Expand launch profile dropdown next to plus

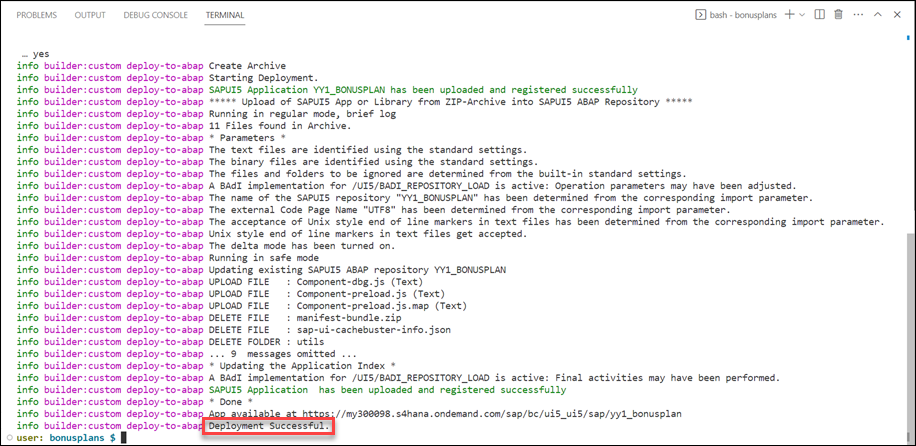(x=802, y=15)
